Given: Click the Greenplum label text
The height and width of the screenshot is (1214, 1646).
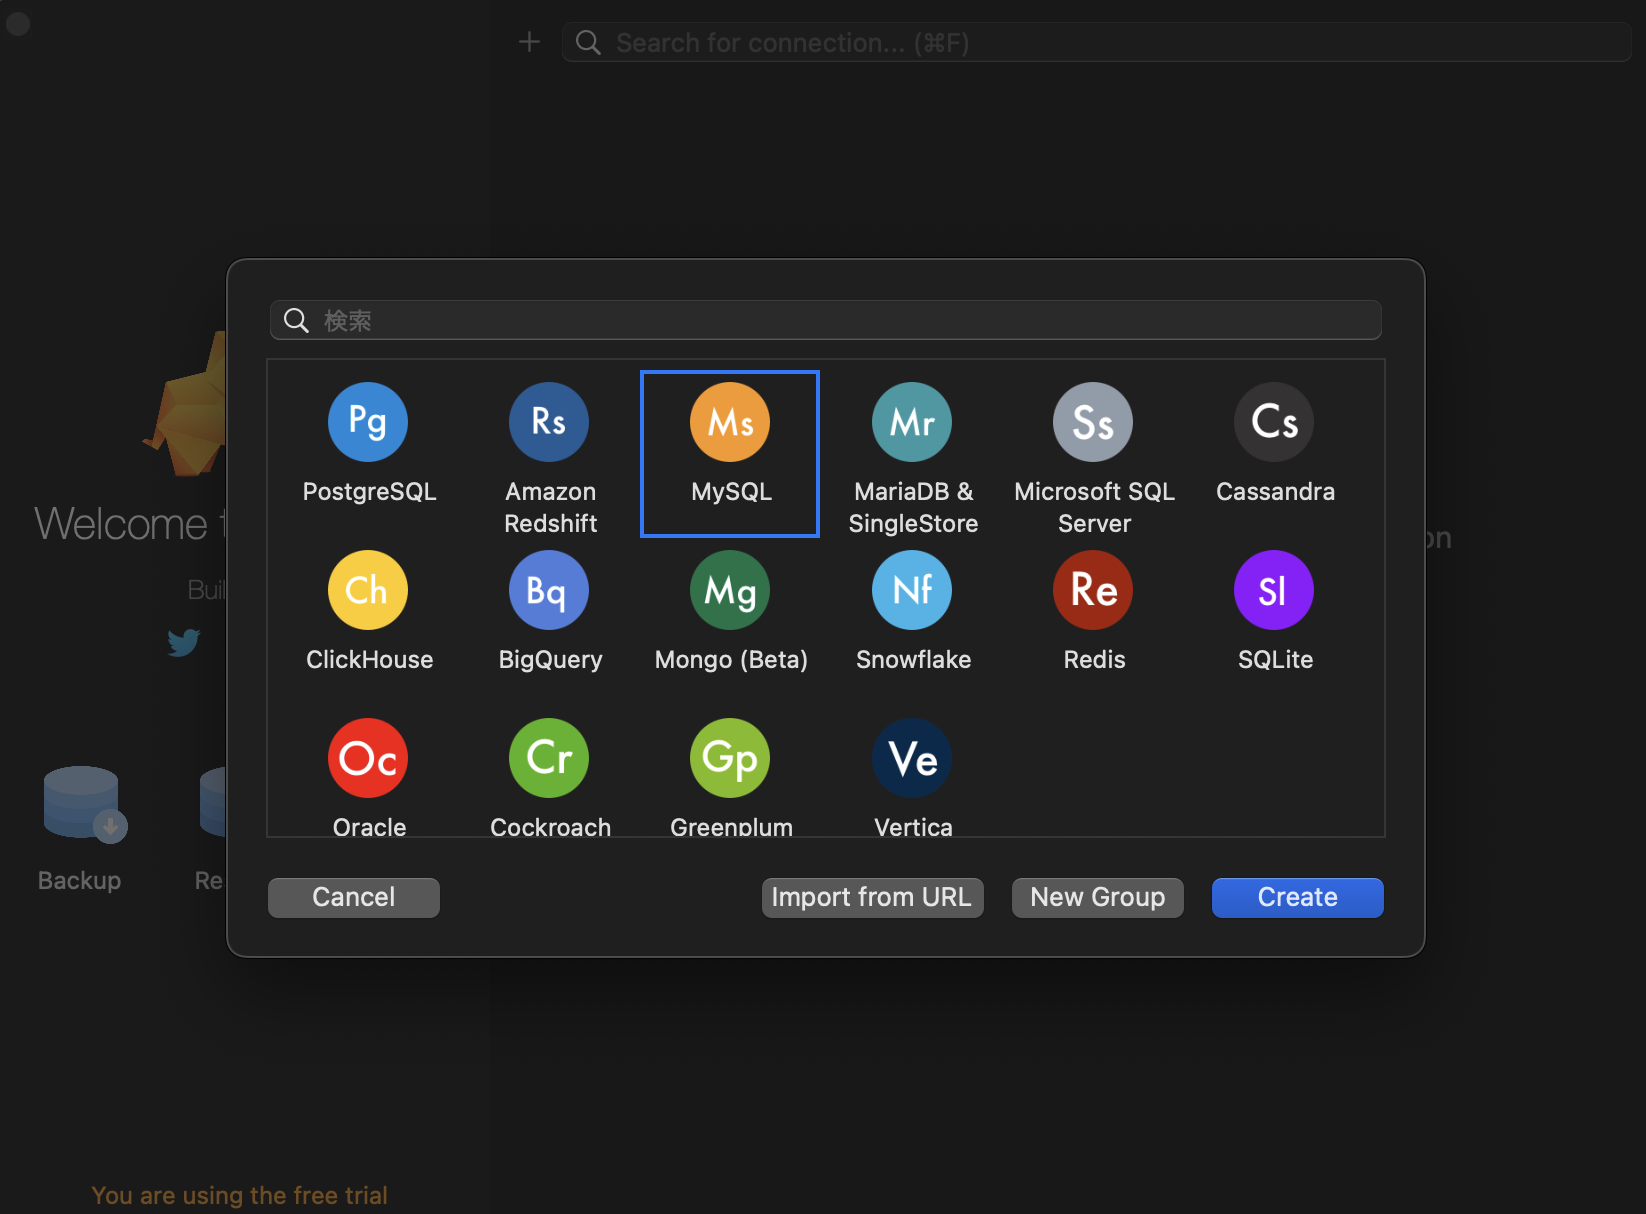Looking at the screenshot, I should (731, 827).
